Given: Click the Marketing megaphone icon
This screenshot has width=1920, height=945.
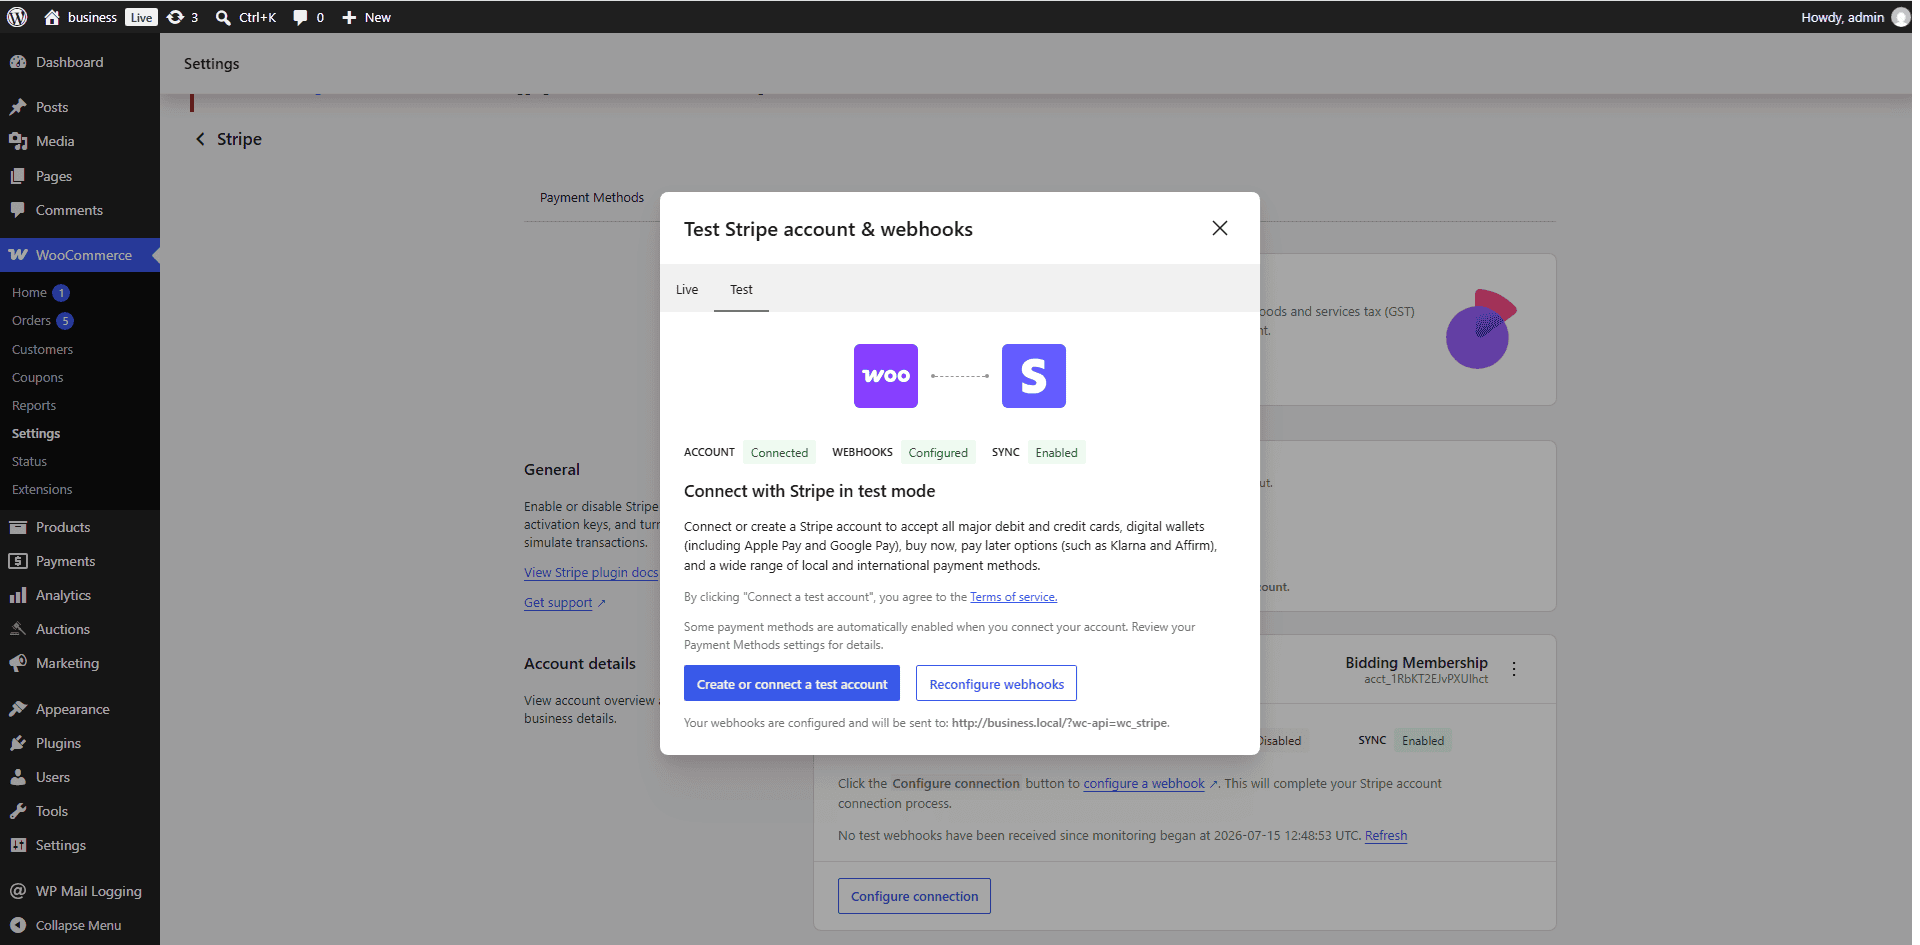Looking at the screenshot, I should [x=18, y=663].
